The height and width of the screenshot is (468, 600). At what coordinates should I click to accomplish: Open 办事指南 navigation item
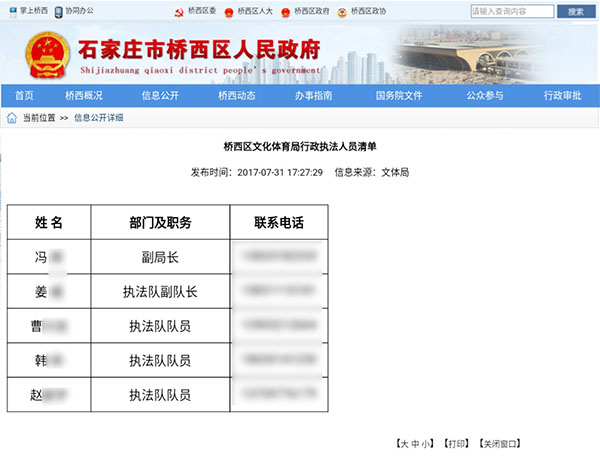pyautogui.click(x=313, y=96)
